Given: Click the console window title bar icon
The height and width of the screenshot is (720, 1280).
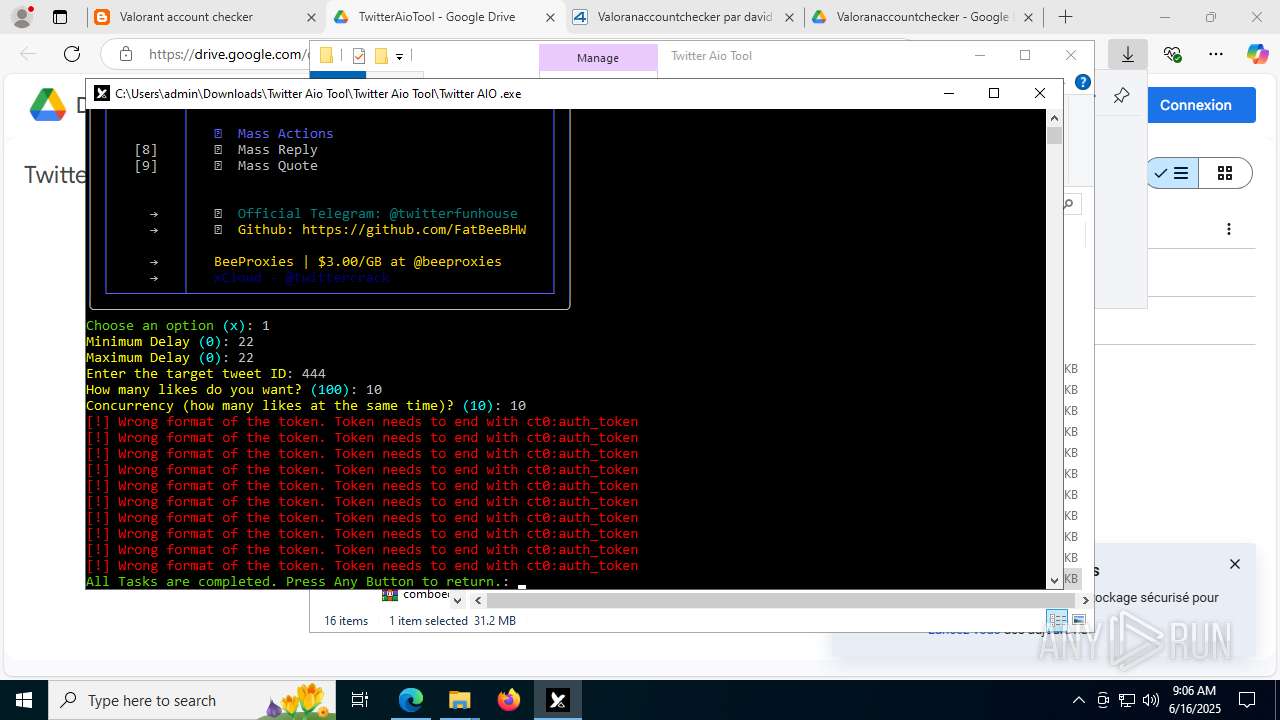Looking at the screenshot, I should [102, 93].
